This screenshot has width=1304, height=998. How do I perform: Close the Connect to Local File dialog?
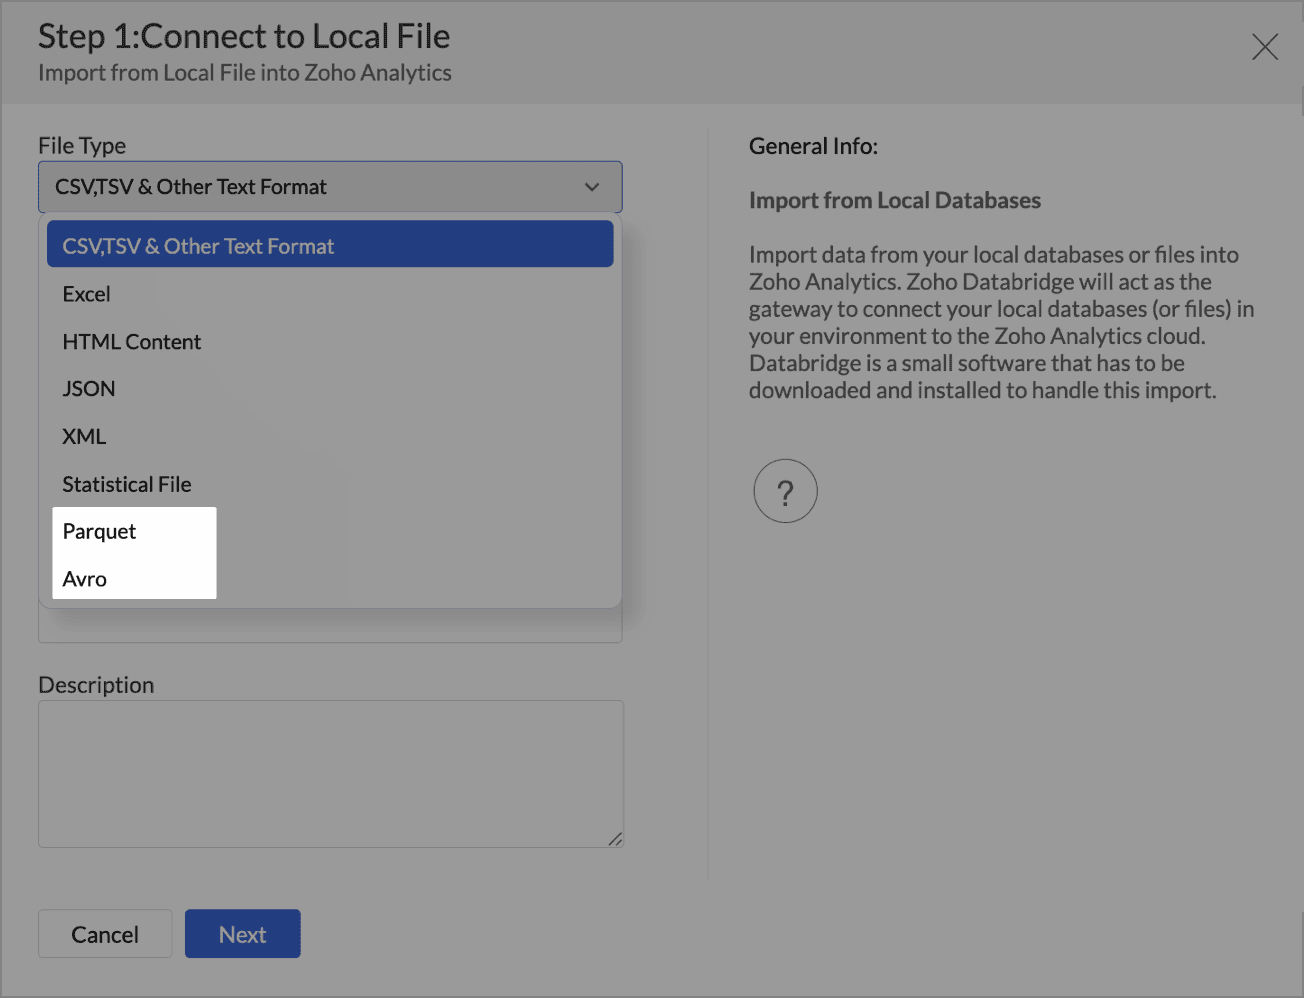1264,47
